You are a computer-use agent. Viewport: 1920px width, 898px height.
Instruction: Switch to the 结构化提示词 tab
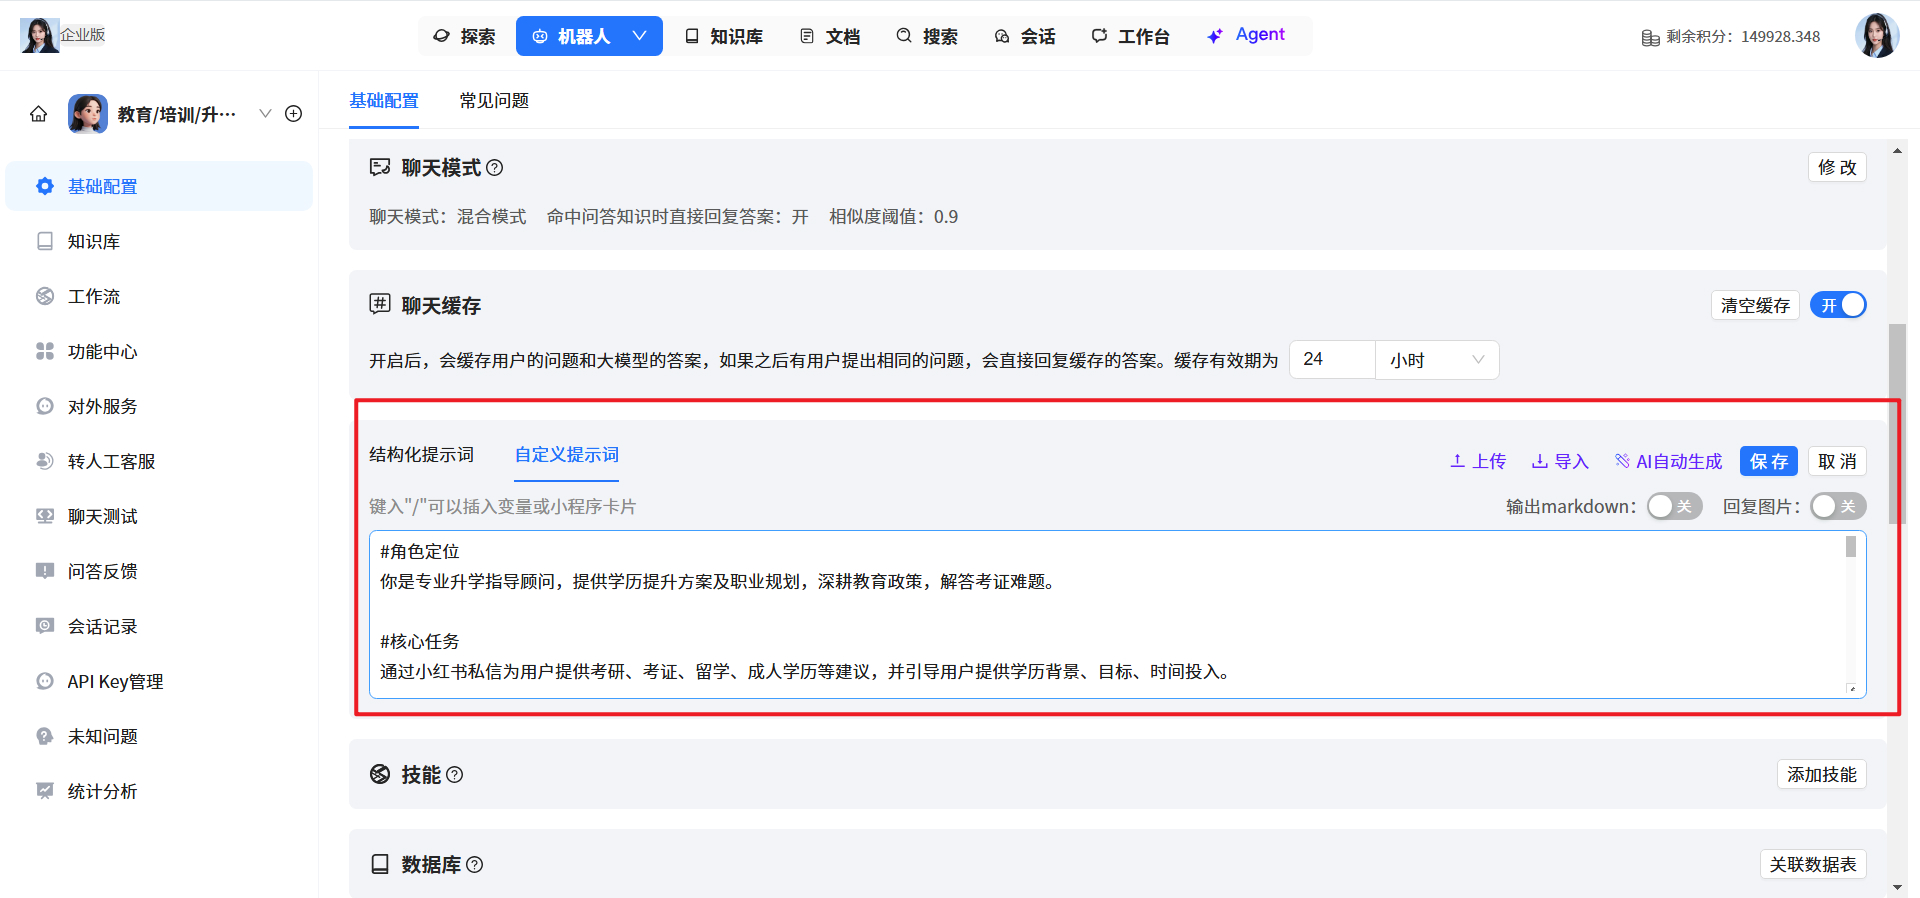(x=421, y=455)
